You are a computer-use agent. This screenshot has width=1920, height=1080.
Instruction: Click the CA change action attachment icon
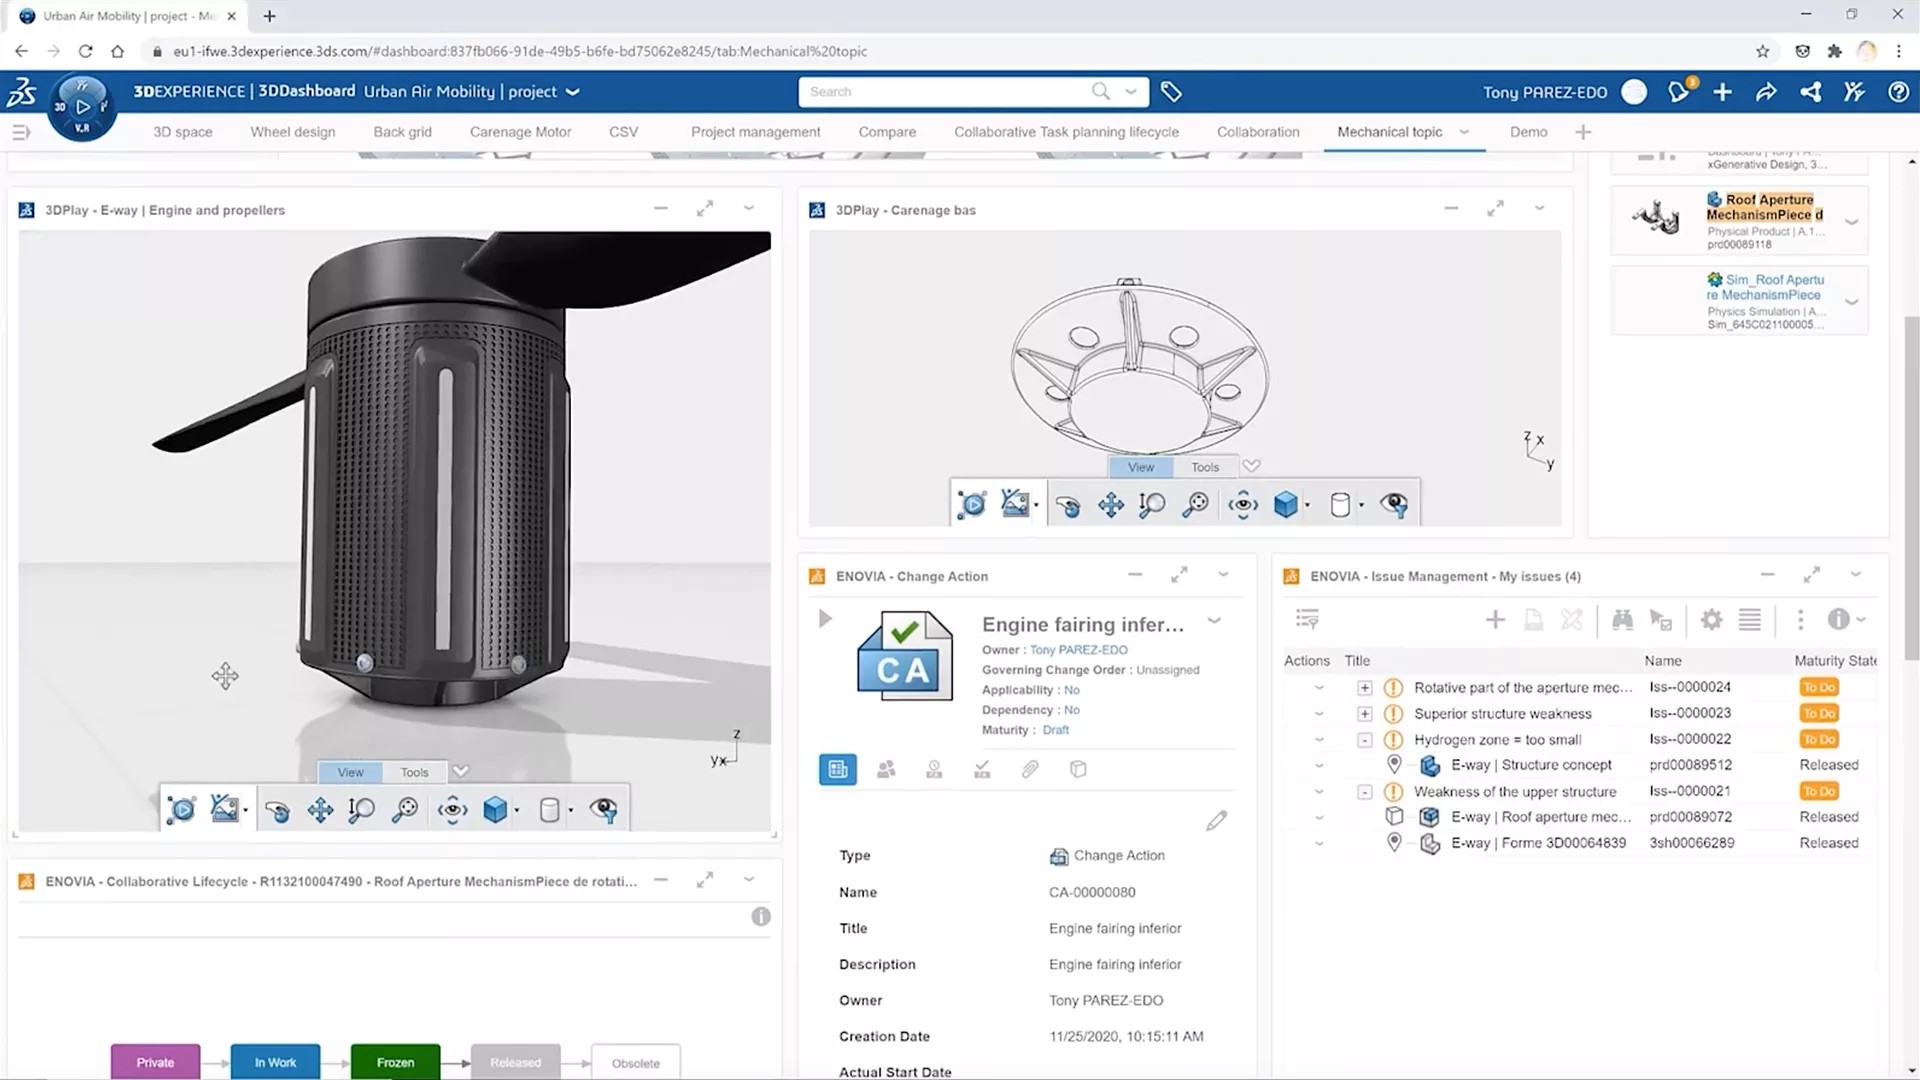pos(1031,769)
